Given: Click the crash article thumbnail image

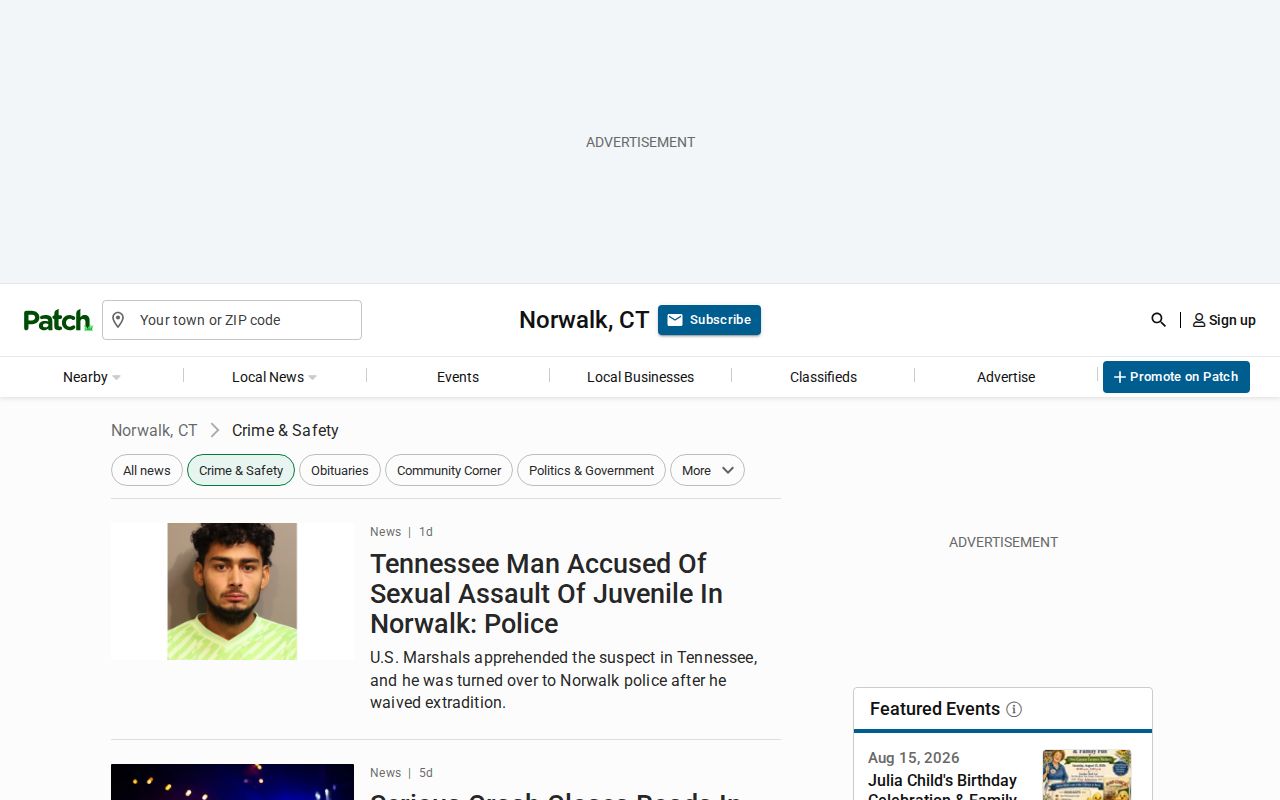Looking at the screenshot, I should click(232, 782).
